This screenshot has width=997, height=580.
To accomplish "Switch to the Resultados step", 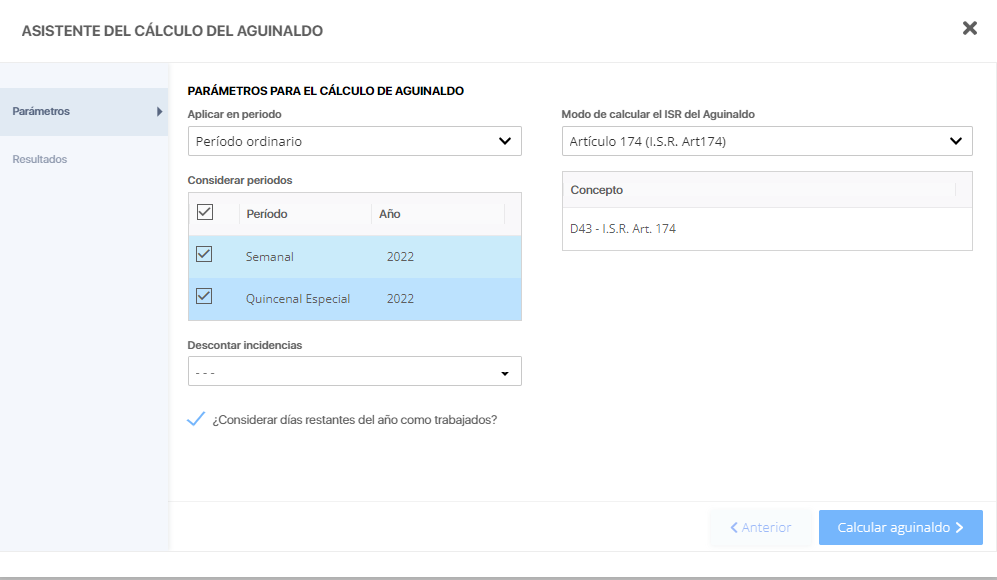I will click(40, 159).
